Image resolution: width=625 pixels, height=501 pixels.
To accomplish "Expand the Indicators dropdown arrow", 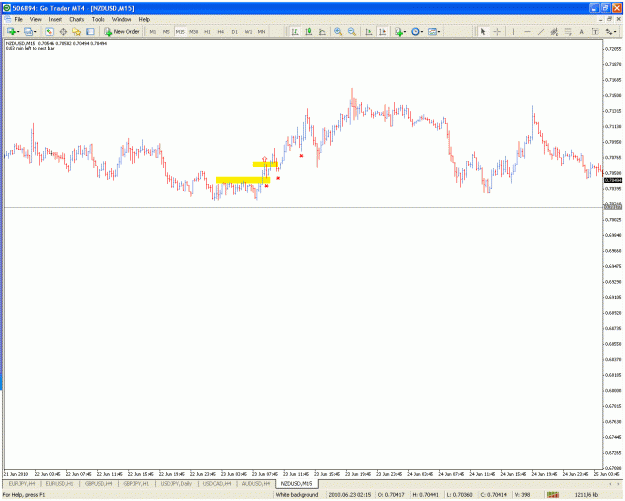I will click(405, 31).
